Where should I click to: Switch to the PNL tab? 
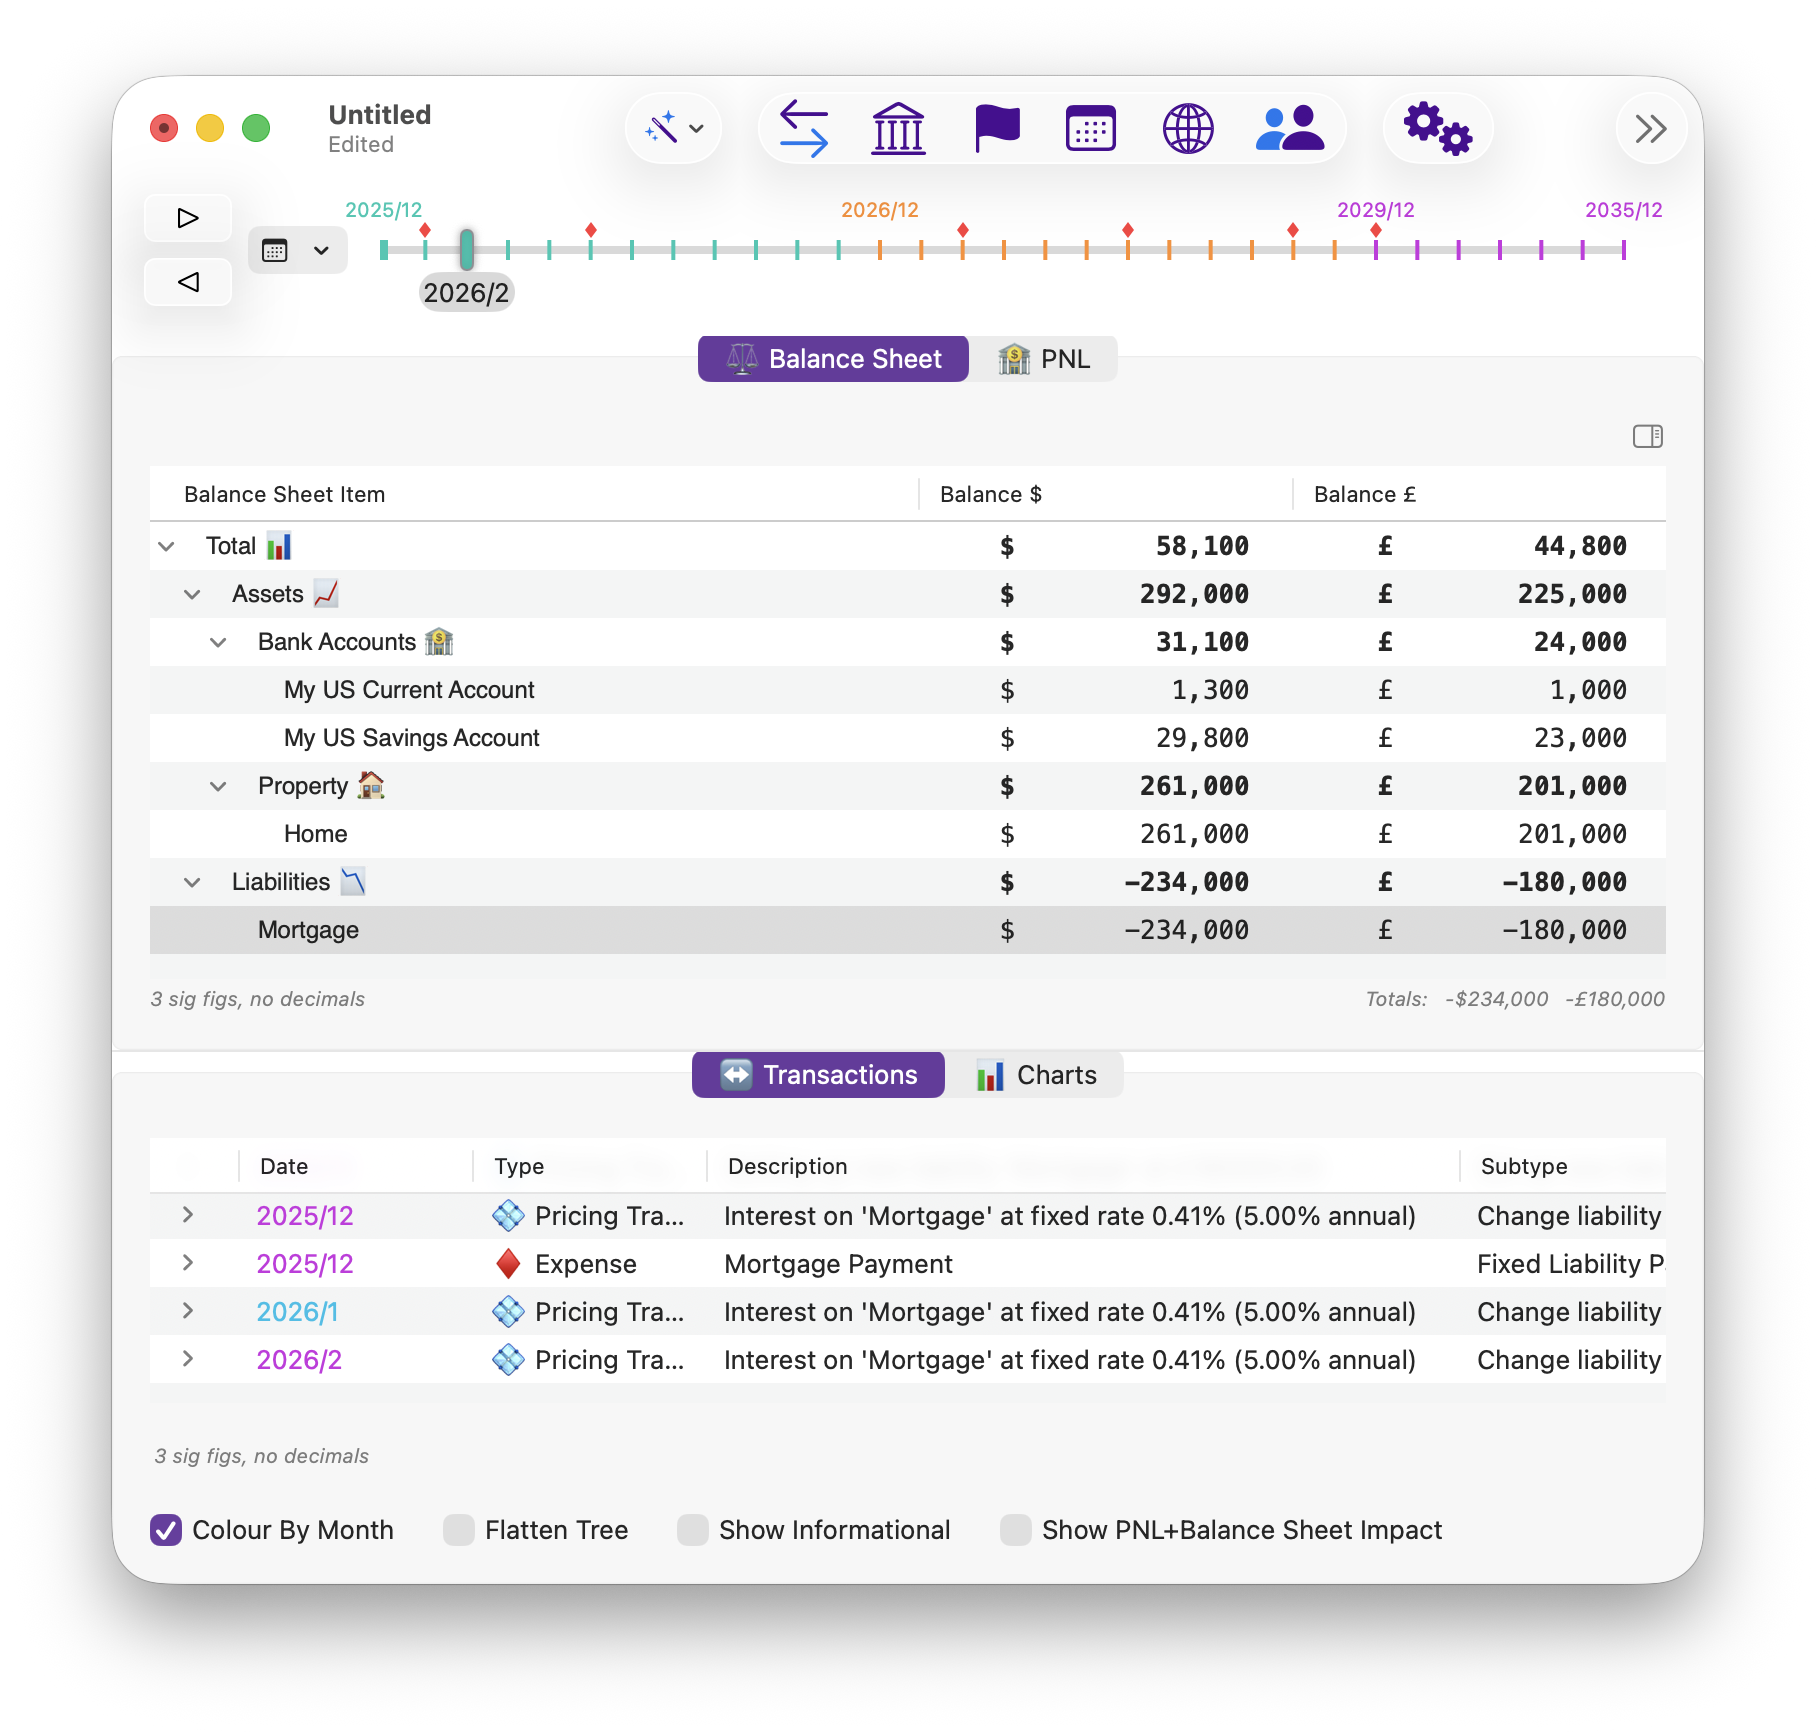[x=1043, y=358]
